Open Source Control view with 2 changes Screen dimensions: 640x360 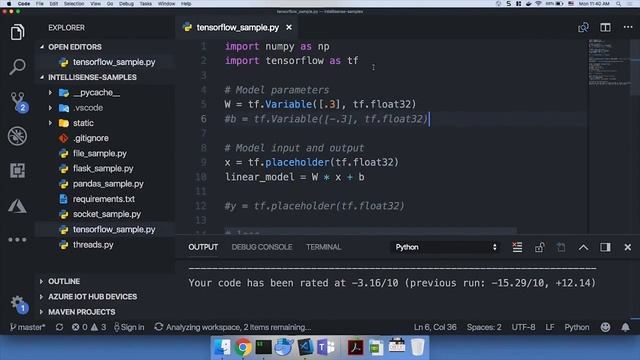(18, 101)
